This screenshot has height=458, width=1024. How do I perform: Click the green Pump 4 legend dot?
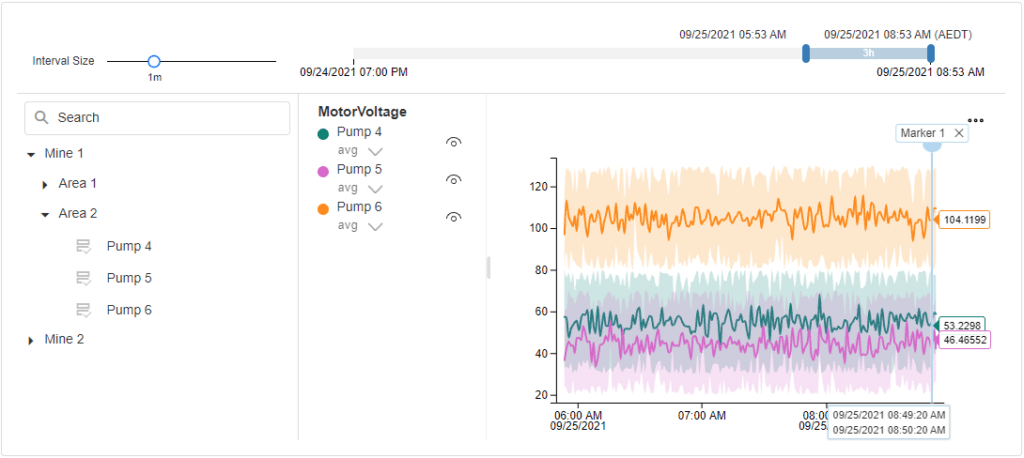tap(323, 133)
